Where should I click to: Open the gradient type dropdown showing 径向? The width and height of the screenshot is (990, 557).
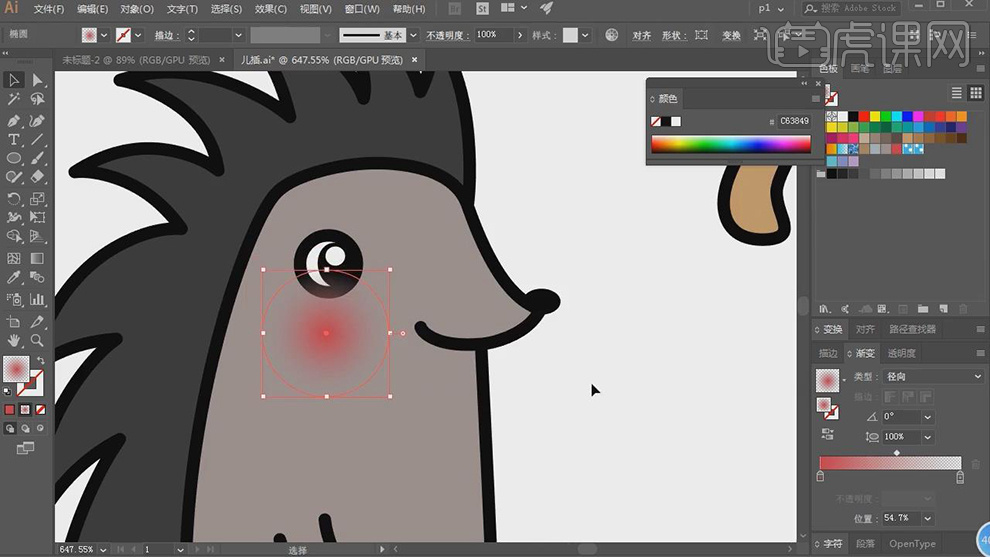click(x=933, y=377)
